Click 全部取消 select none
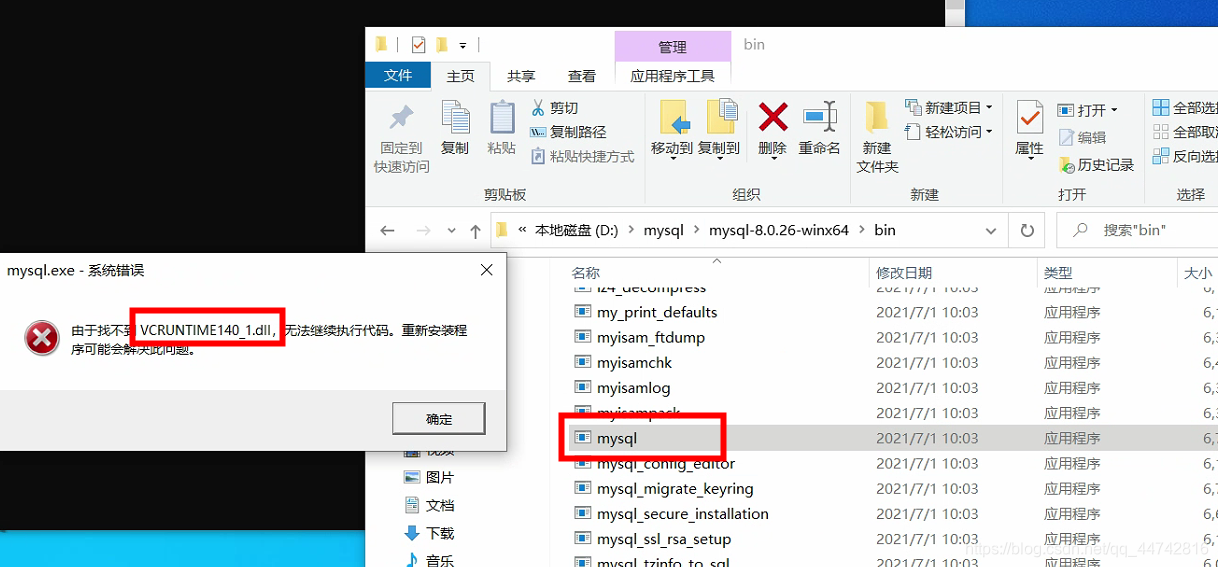The width and height of the screenshot is (1218, 567). [x=1185, y=132]
